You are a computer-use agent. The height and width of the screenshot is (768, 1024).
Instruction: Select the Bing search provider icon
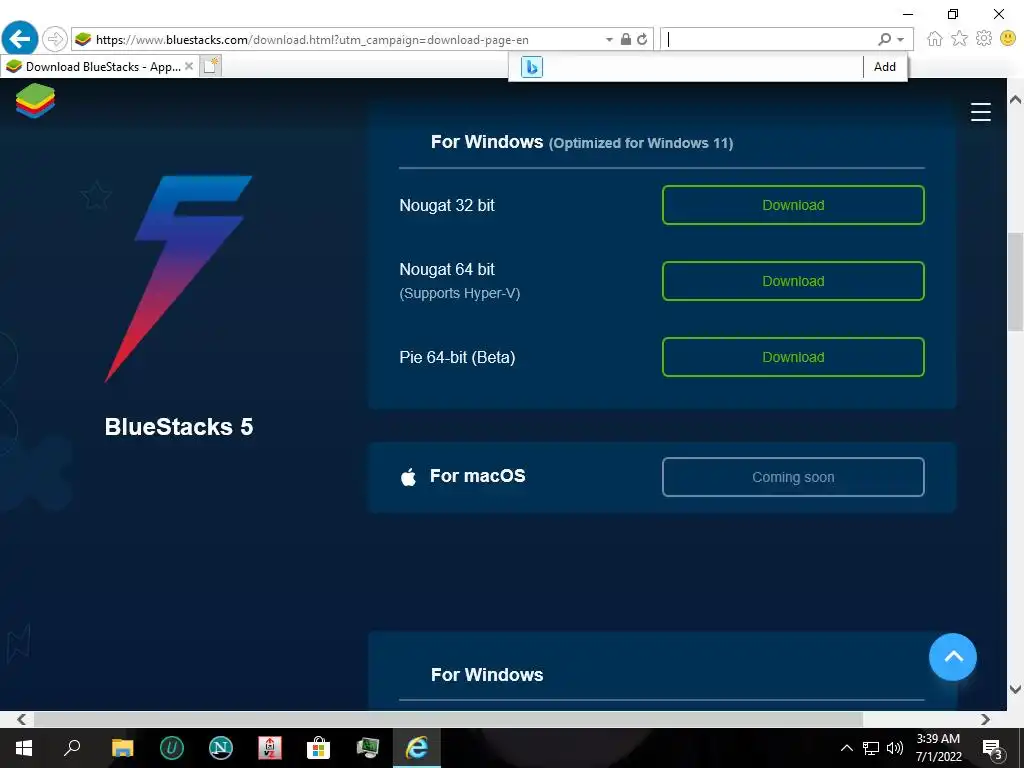(532, 67)
